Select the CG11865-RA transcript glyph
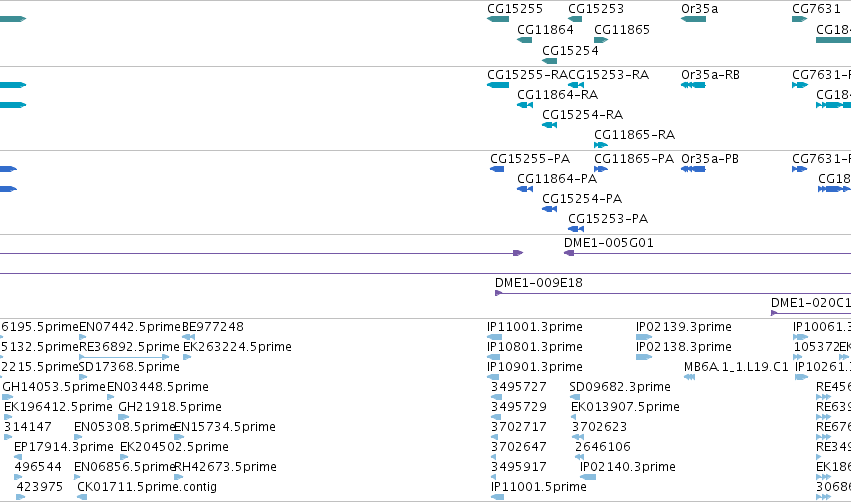The image size is (851, 502). pos(601,145)
